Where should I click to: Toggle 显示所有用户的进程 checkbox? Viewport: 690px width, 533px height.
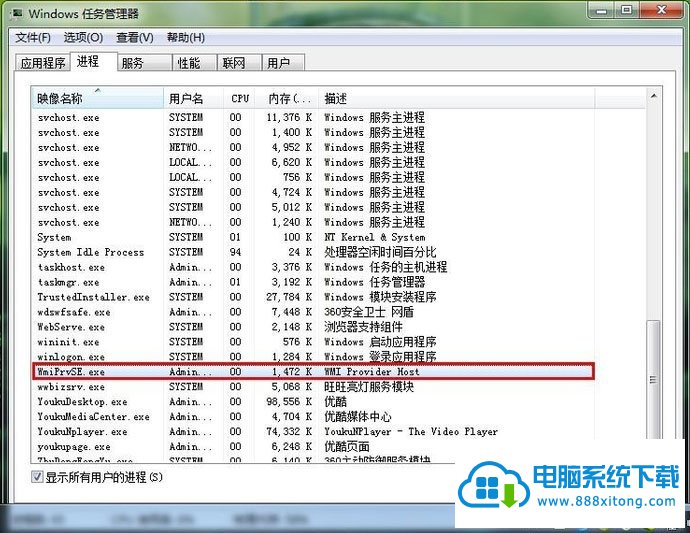(x=37, y=477)
